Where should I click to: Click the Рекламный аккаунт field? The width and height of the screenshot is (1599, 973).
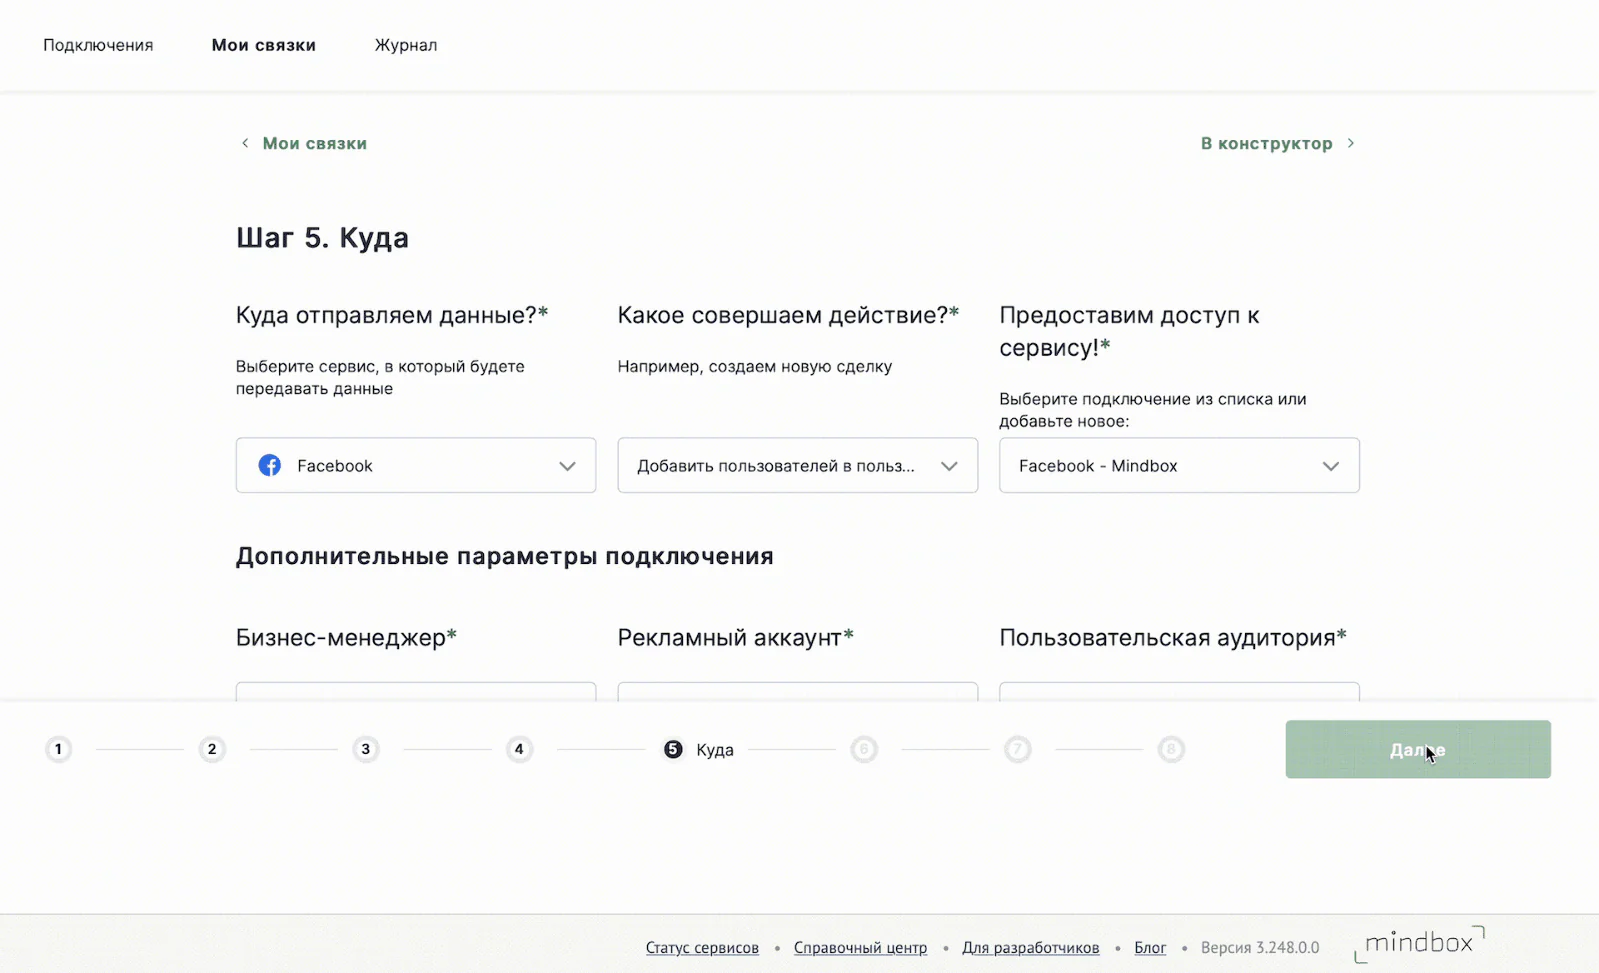798,692
